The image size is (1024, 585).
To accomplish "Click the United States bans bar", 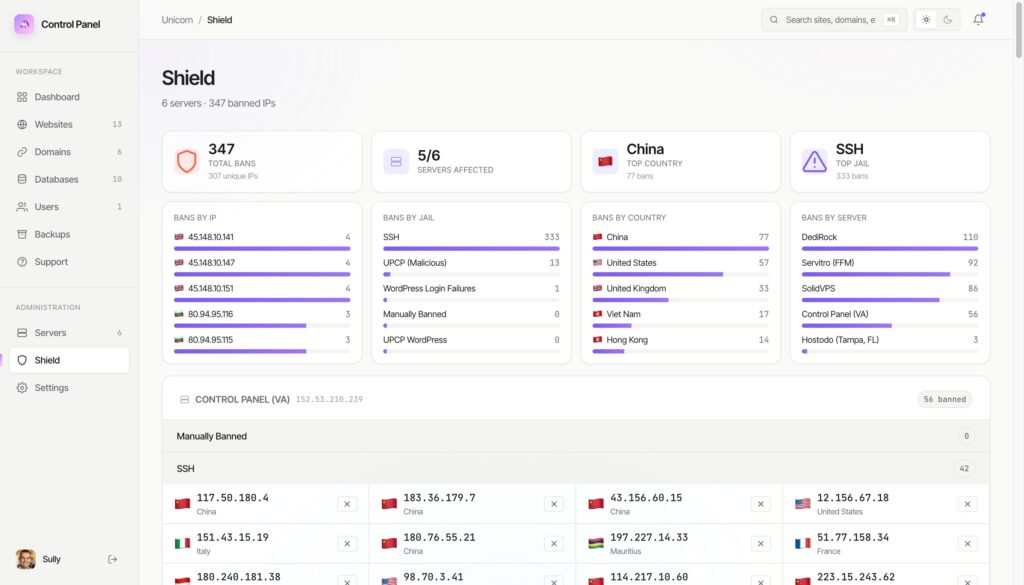I will coord(680,274).
